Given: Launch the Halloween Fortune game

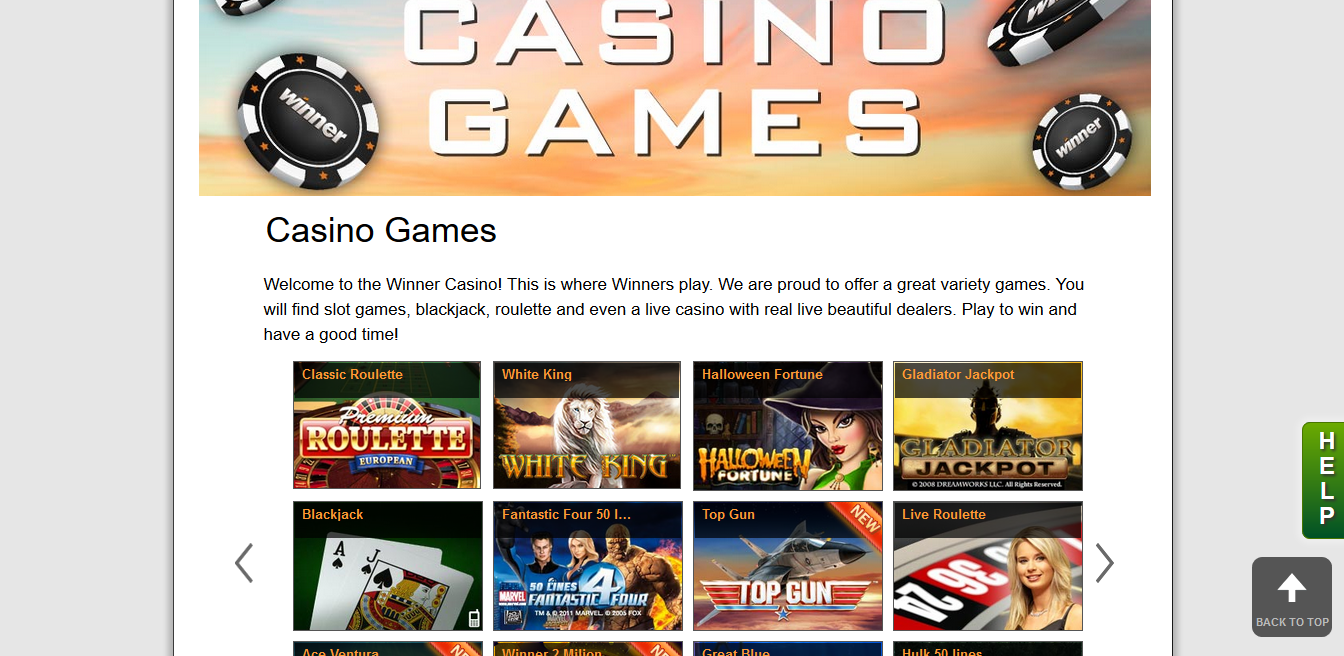Looking at the screenshot, I should tap(788, 426).
